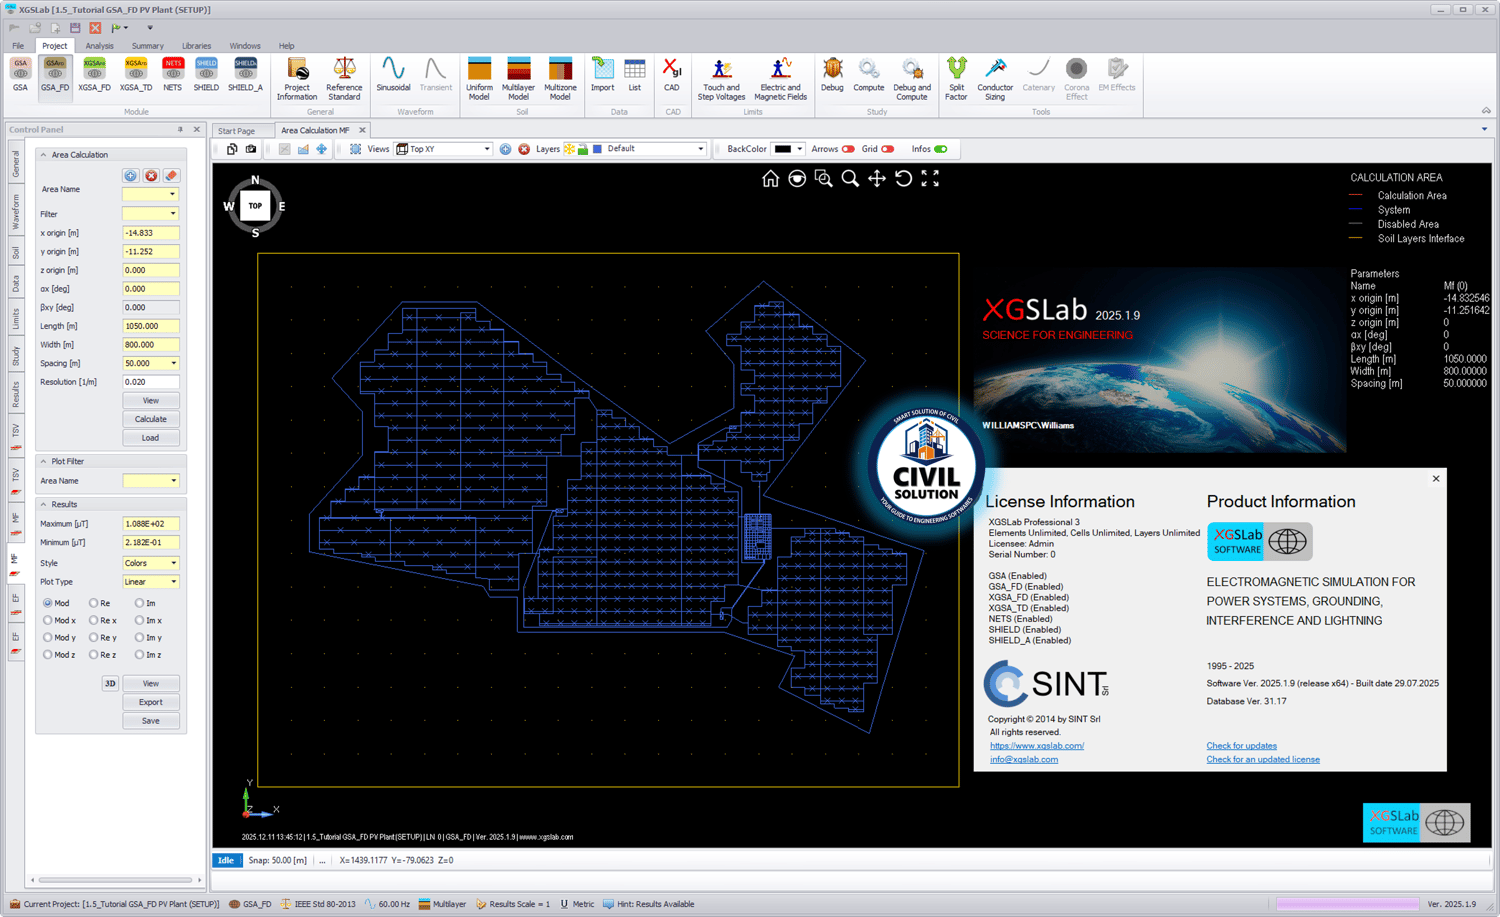This screenshot has height=917, width=1500.
Task: Toggle the Grid switch
Action: point(887,149)
